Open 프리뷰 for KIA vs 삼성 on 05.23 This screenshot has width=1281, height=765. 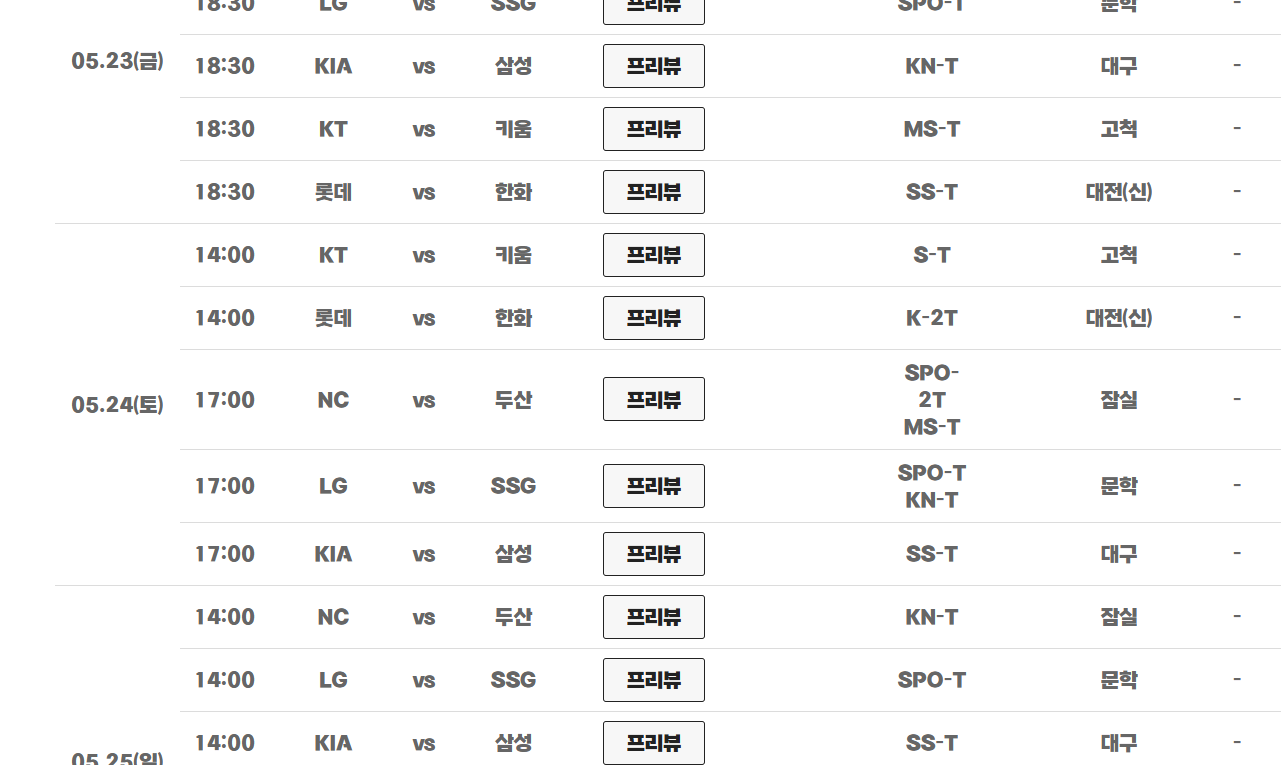654,66
